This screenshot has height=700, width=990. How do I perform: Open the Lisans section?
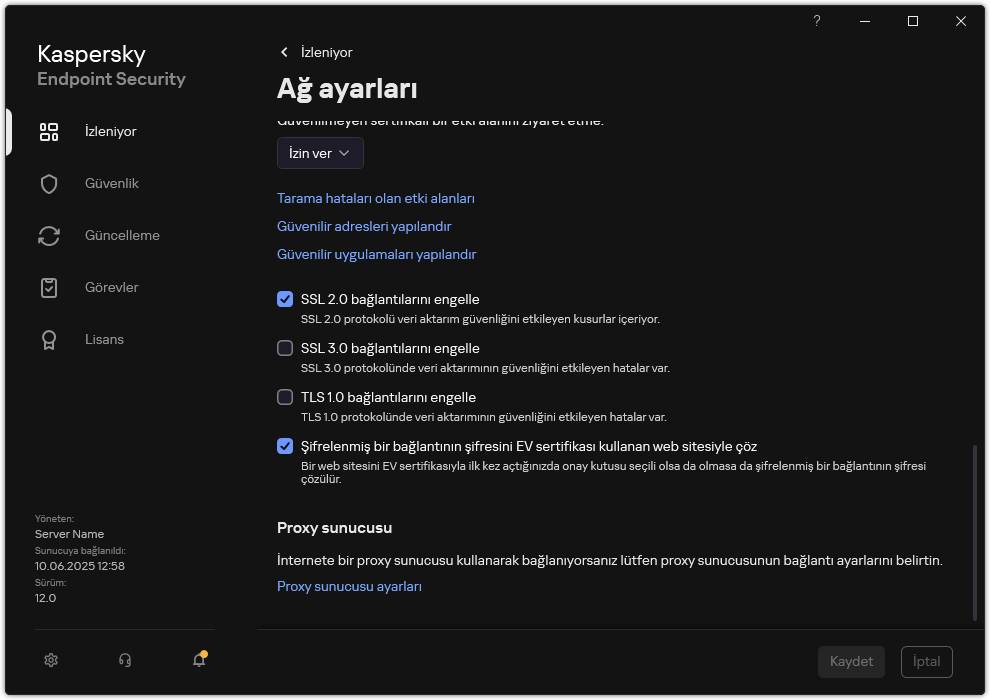(x=104, y=339)
